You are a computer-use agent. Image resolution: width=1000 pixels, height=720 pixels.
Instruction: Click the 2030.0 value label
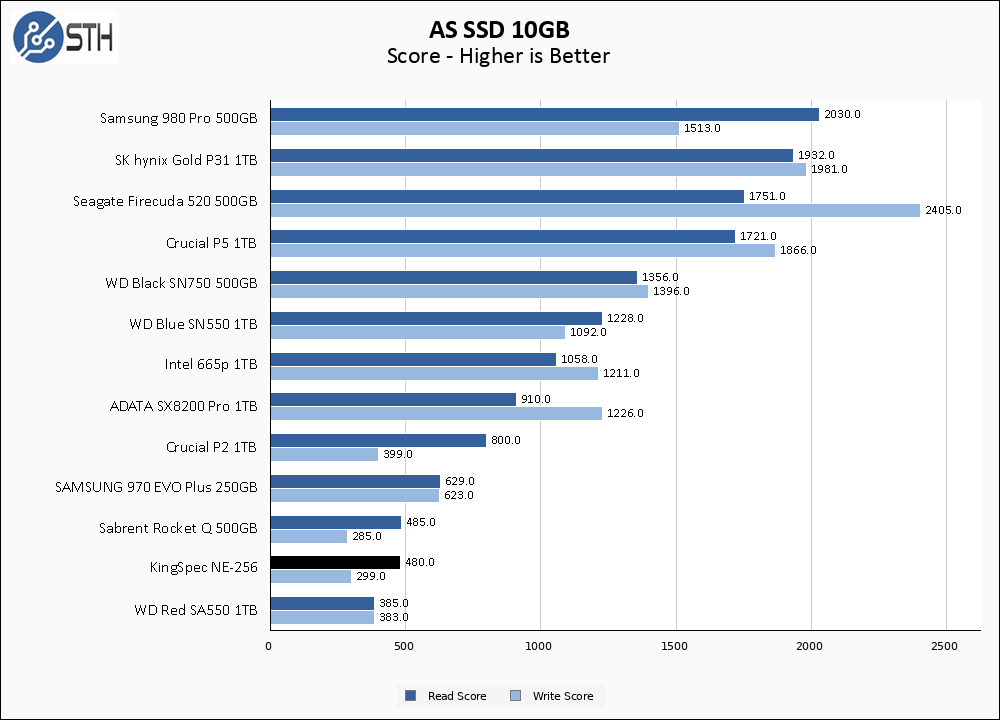pos(842,114)
